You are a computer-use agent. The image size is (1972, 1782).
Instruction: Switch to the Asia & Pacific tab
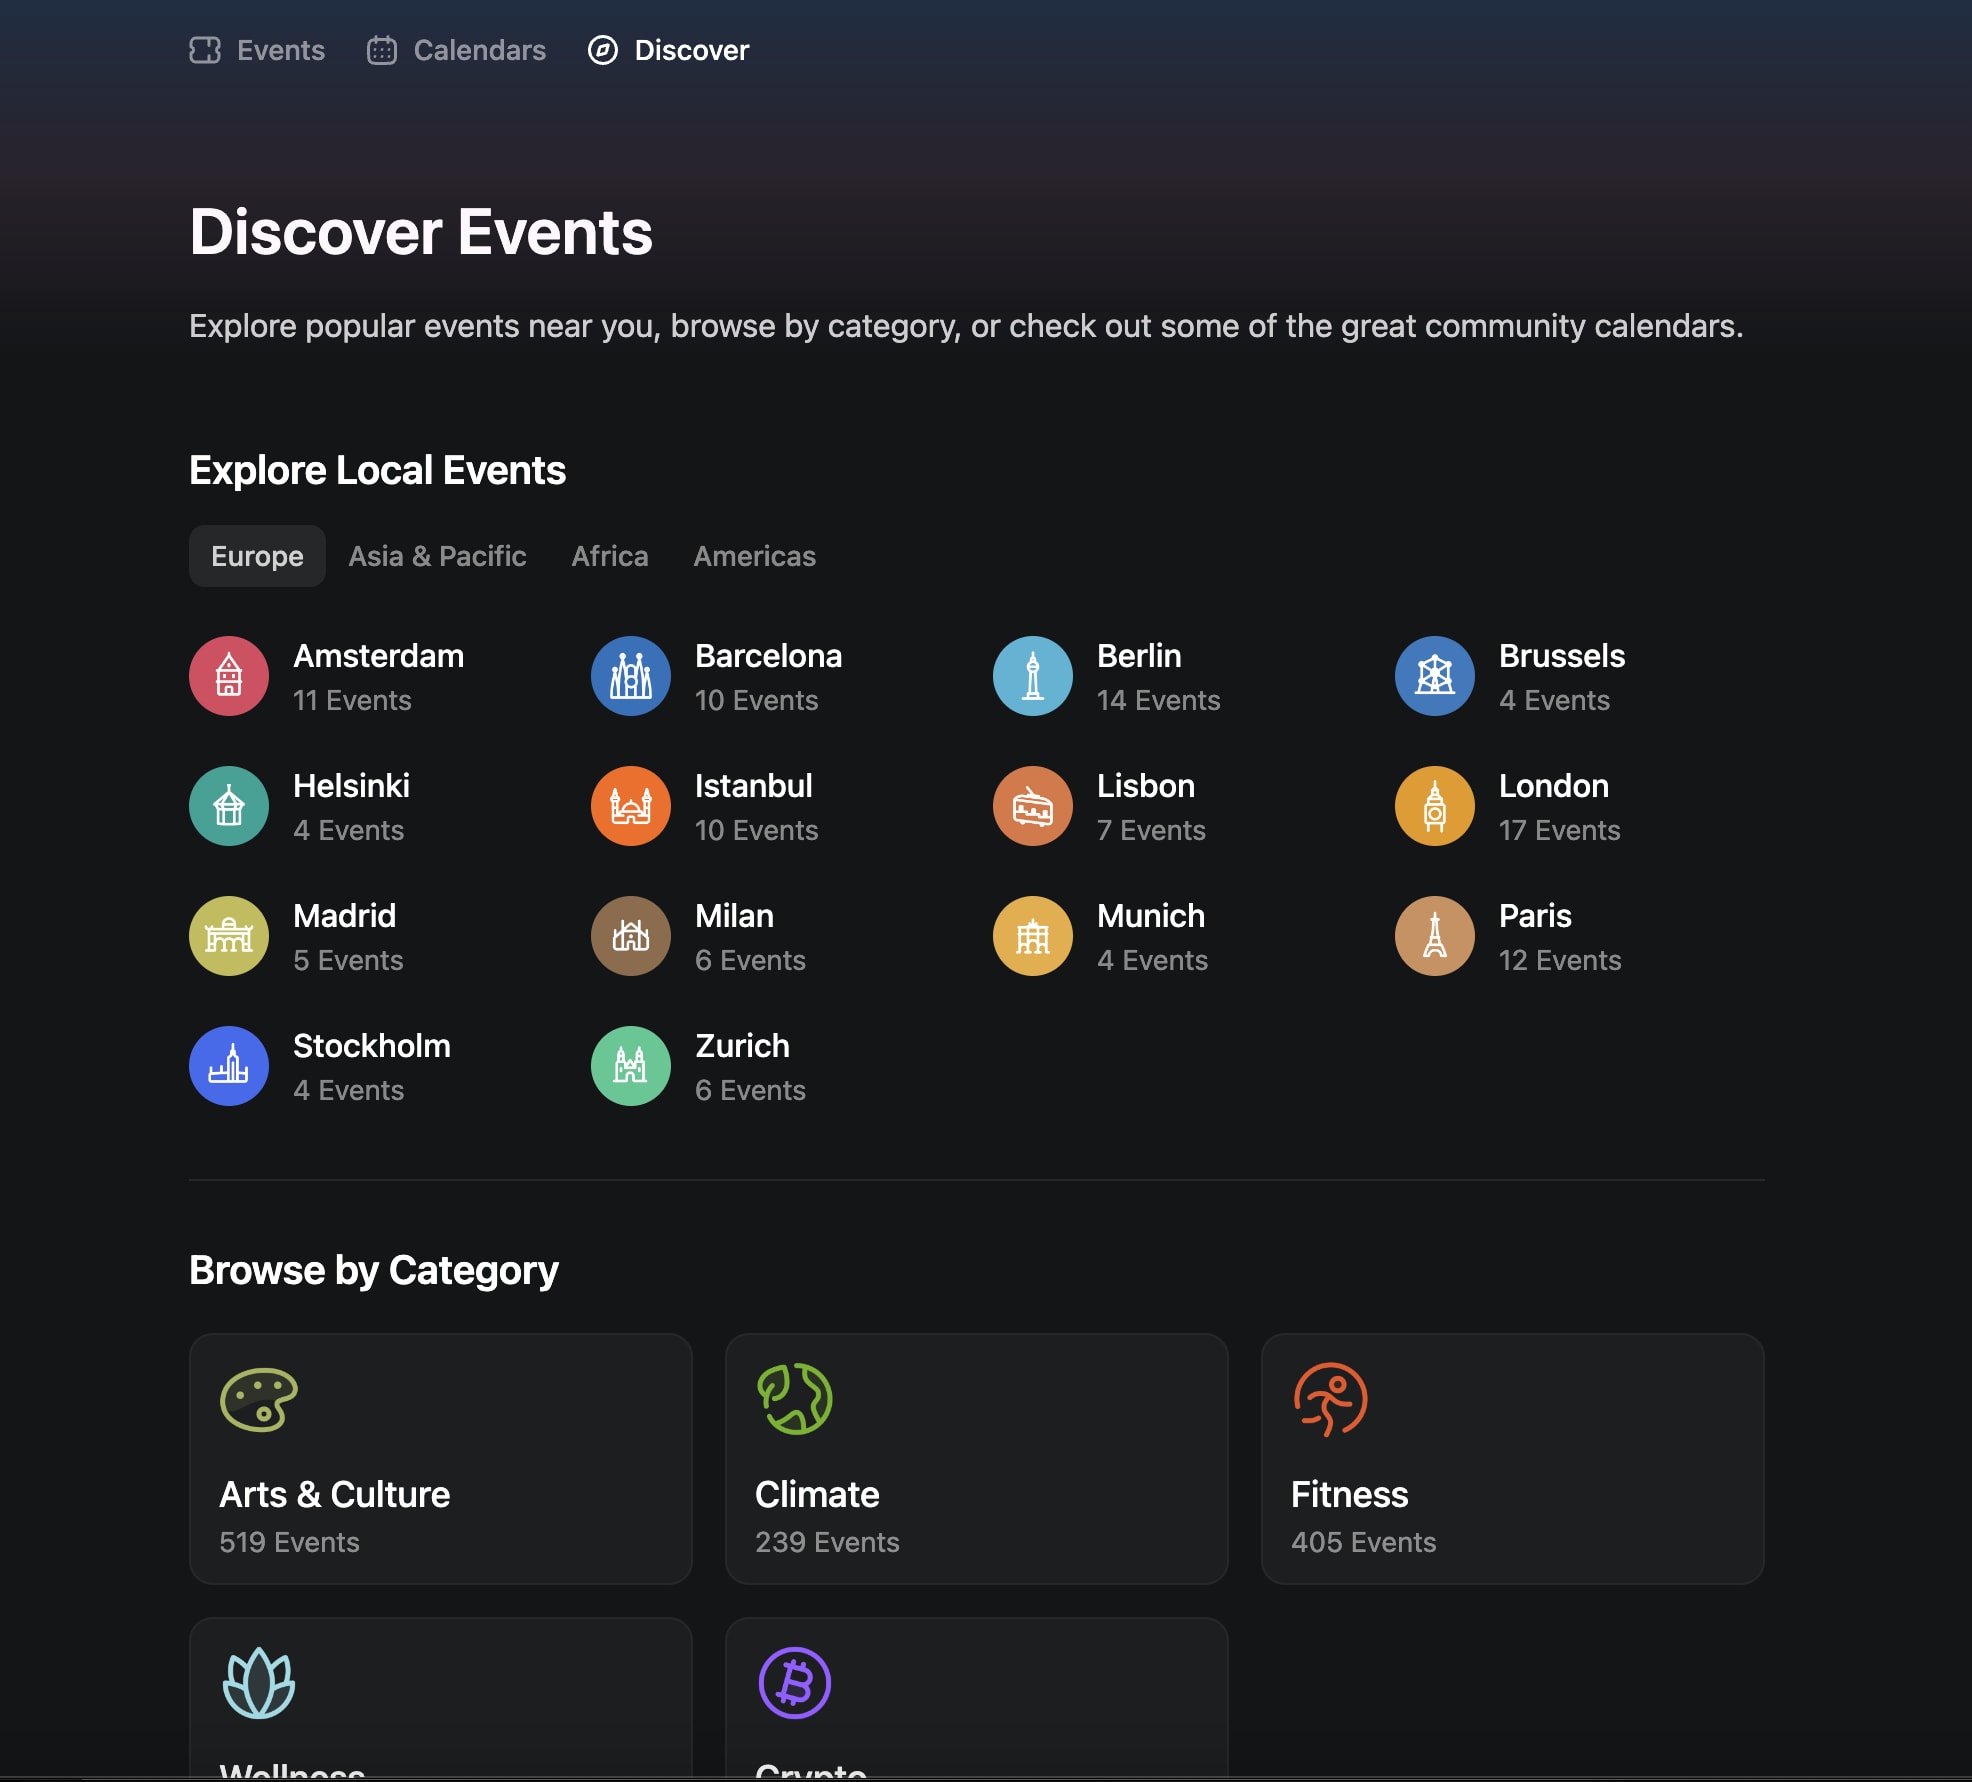(437, 556)
